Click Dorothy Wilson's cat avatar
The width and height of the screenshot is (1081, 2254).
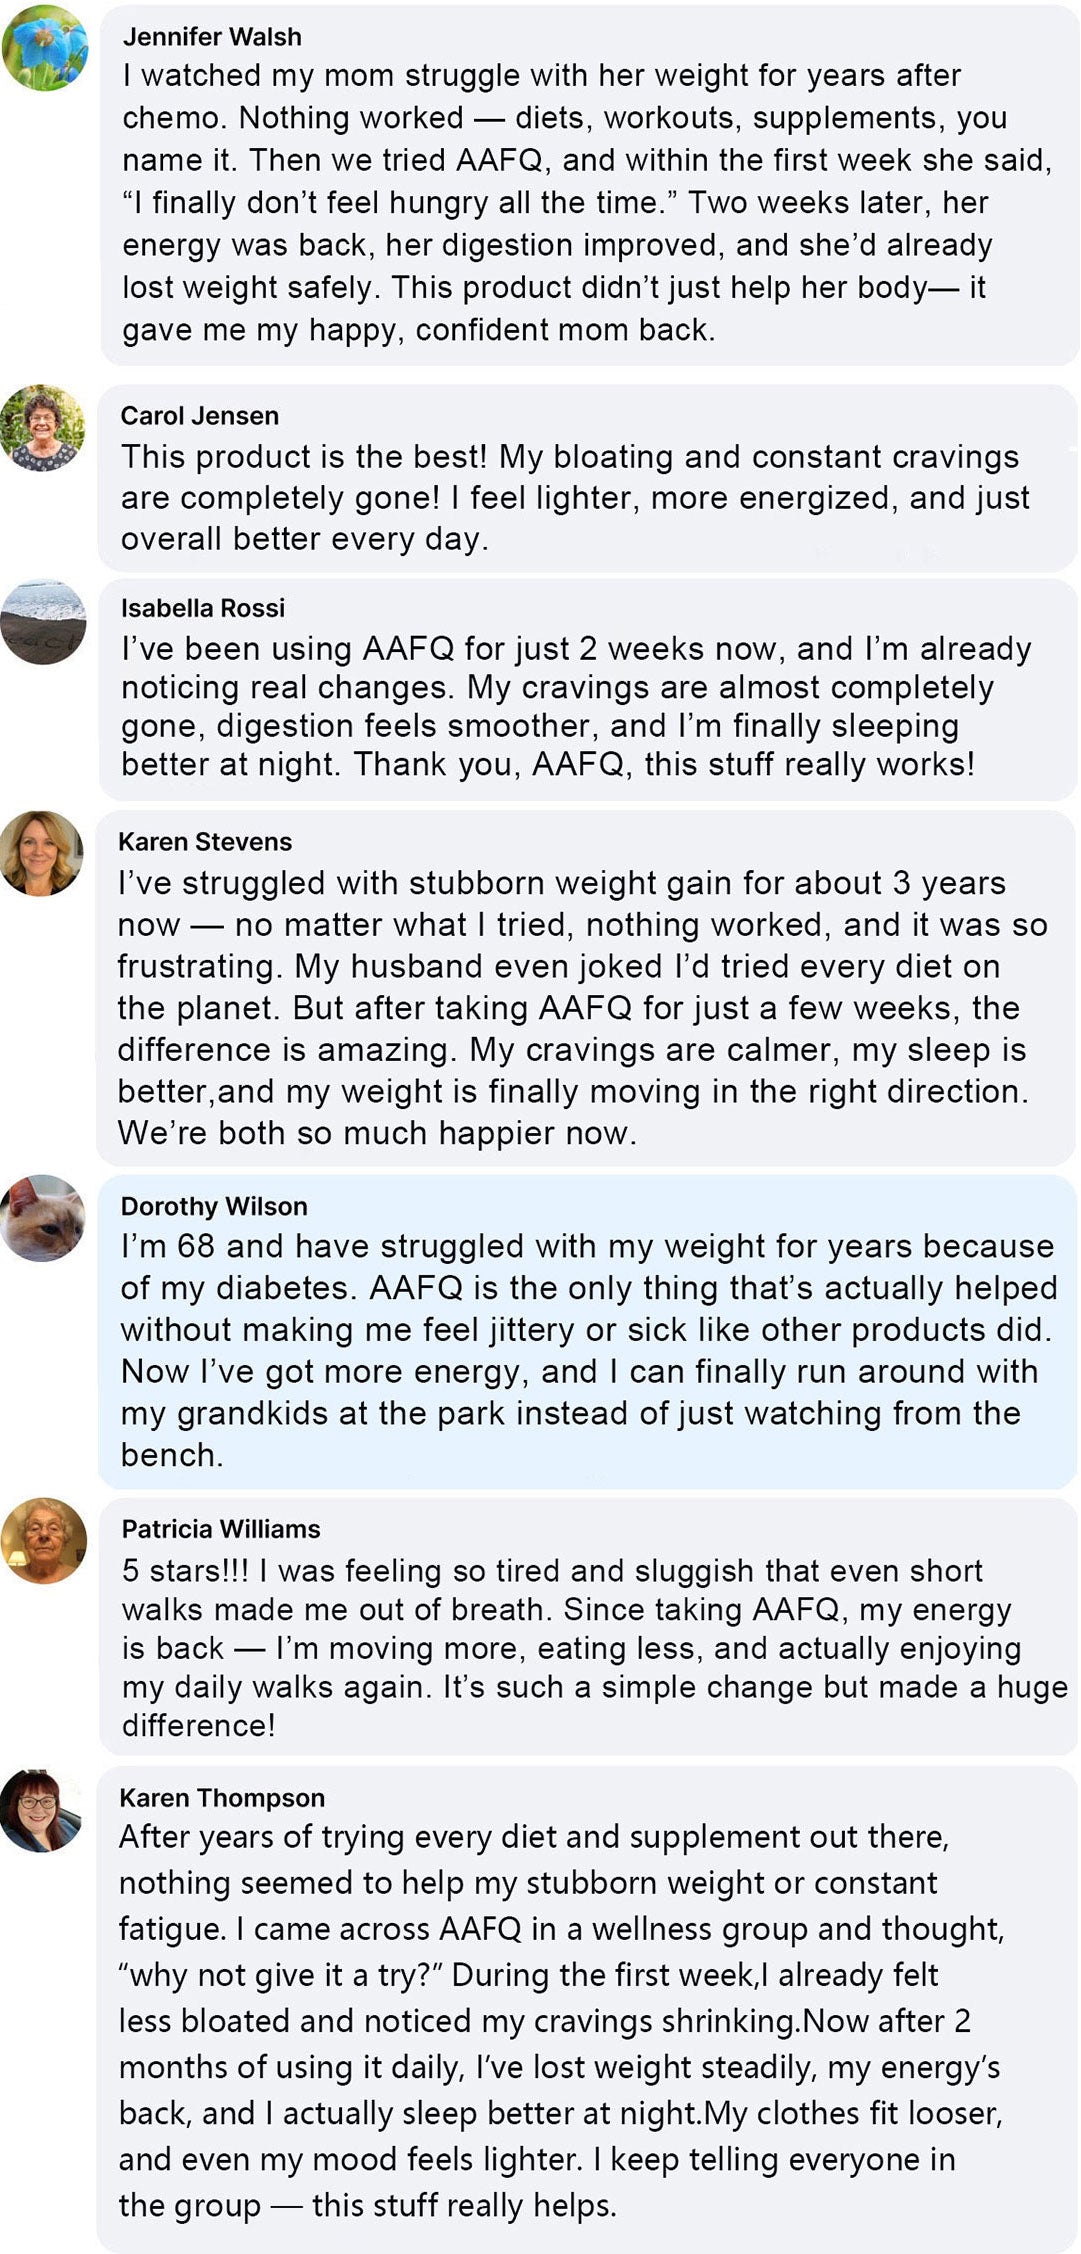(43, 1218)
